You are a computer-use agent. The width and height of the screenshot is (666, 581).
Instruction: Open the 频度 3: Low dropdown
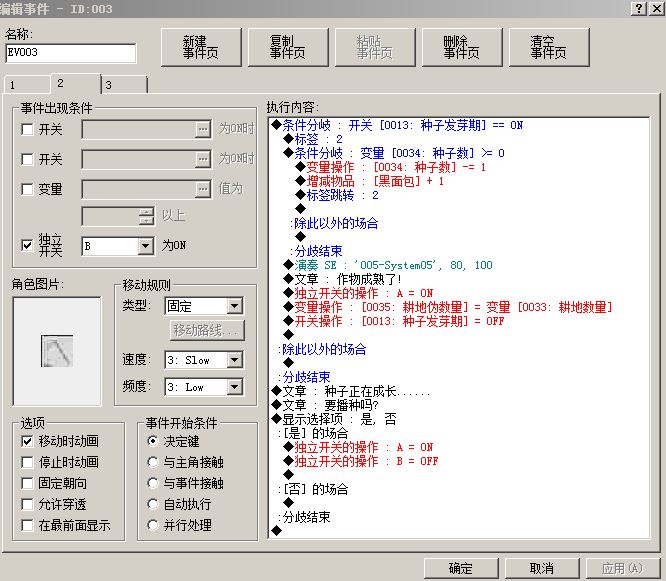(234, 387)
